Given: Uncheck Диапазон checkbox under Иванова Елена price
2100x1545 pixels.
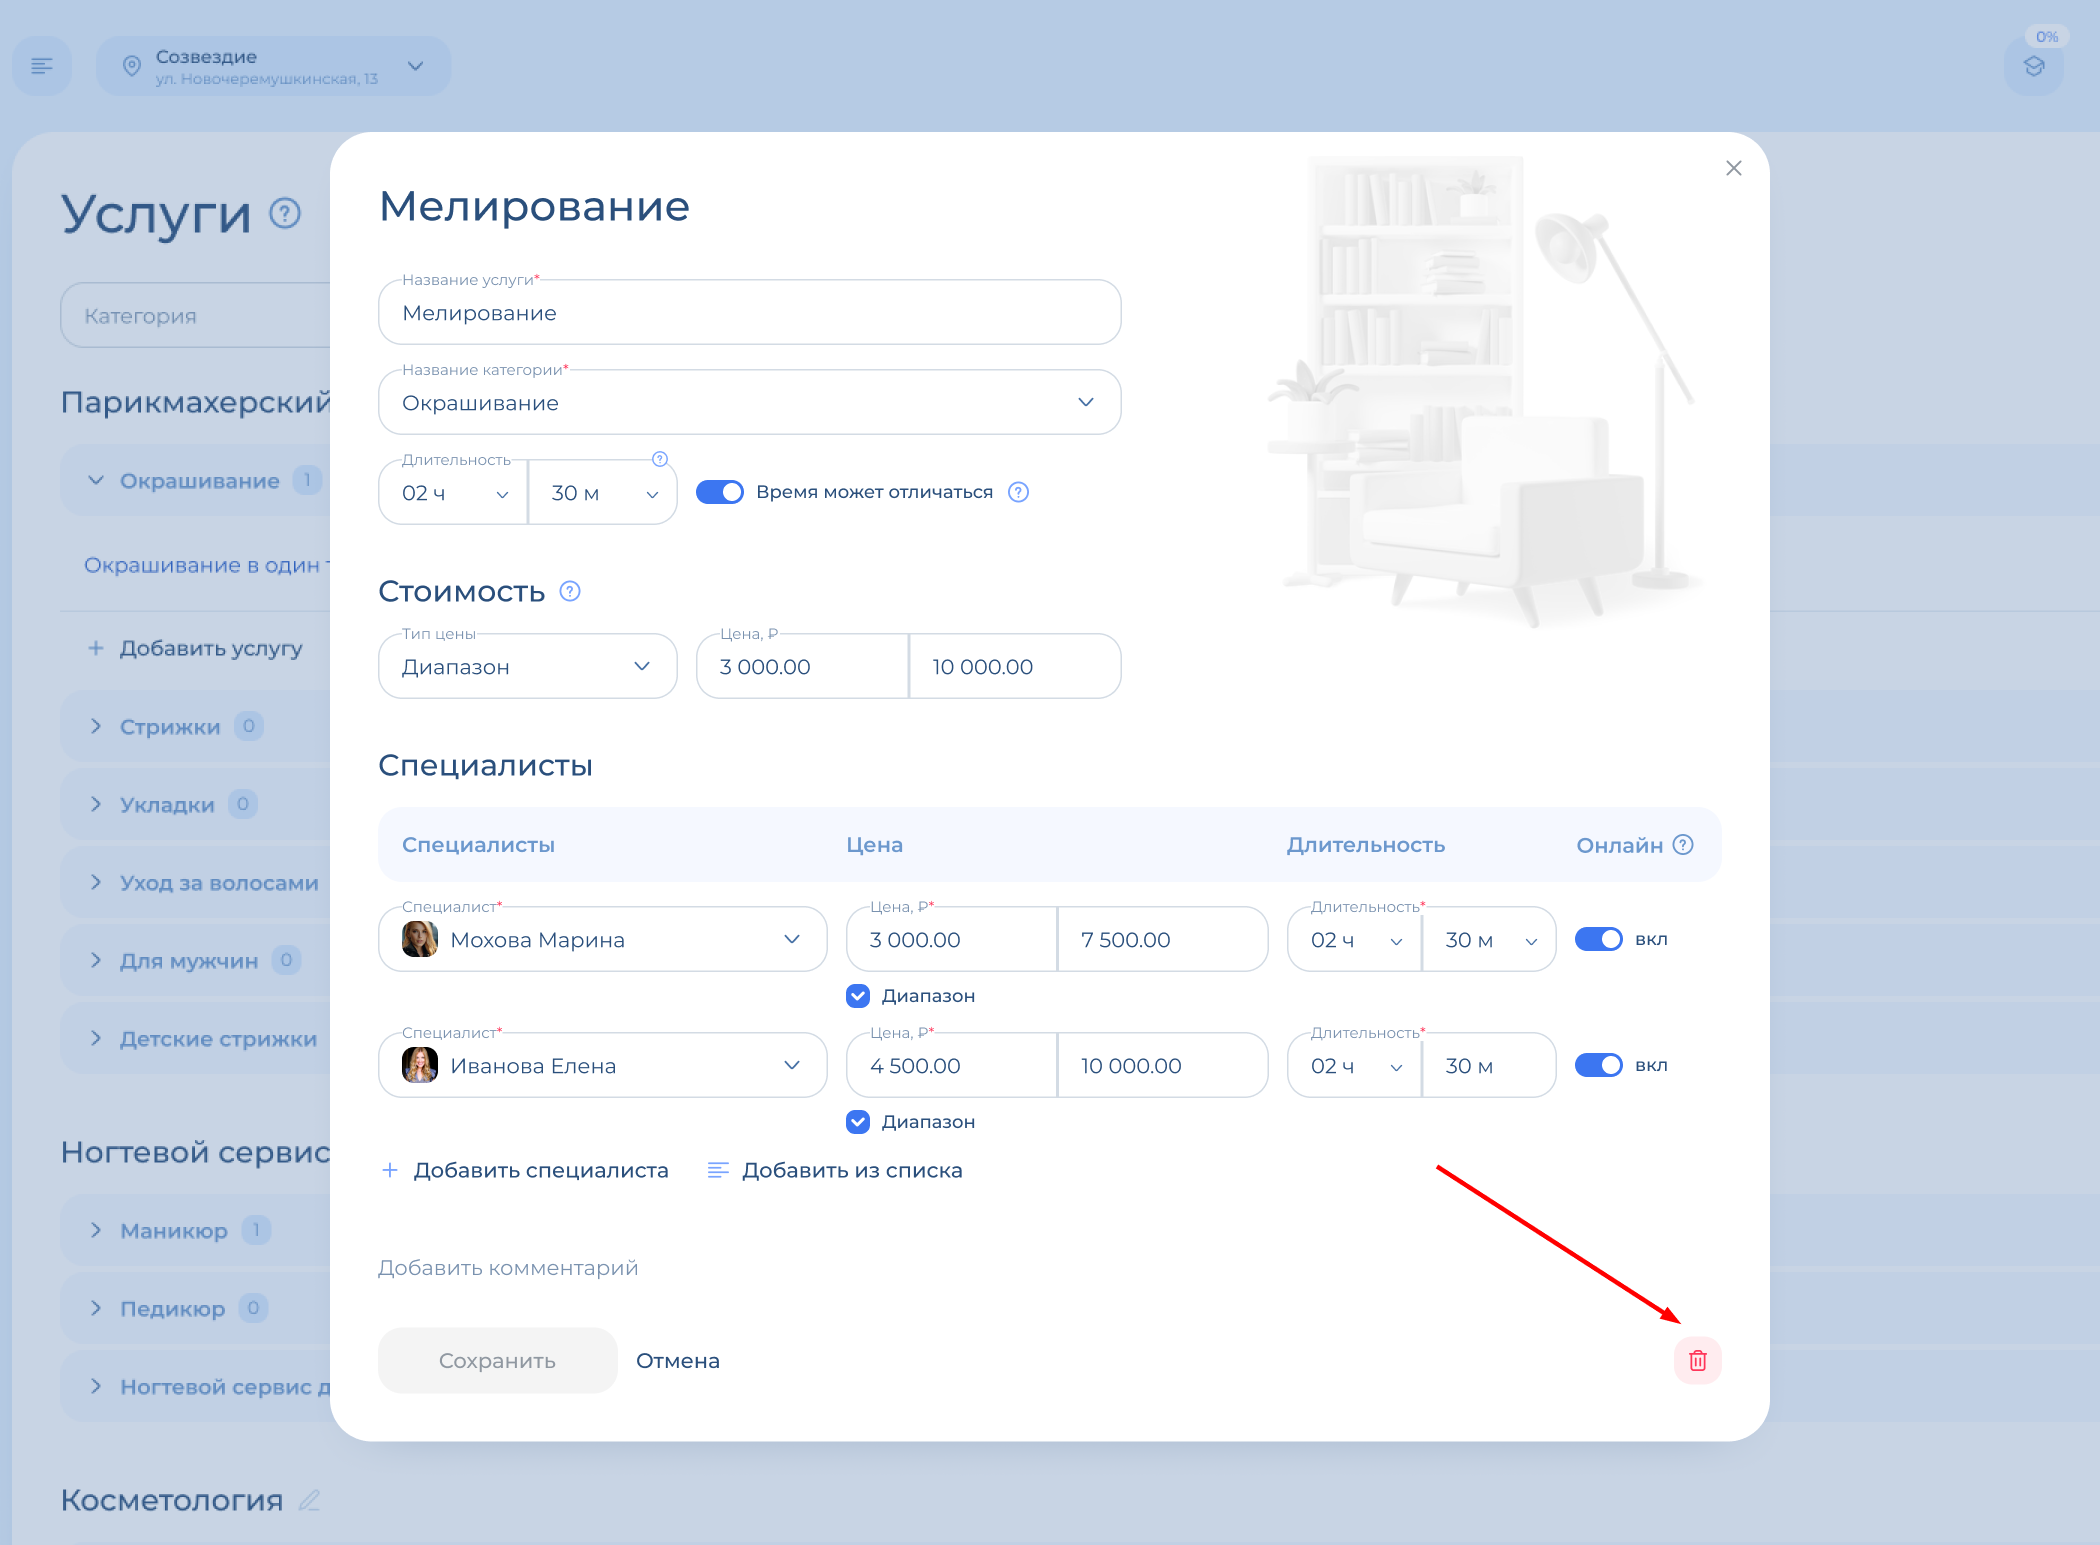Looking at the screenshot, I should click(x=858, y=1122).
